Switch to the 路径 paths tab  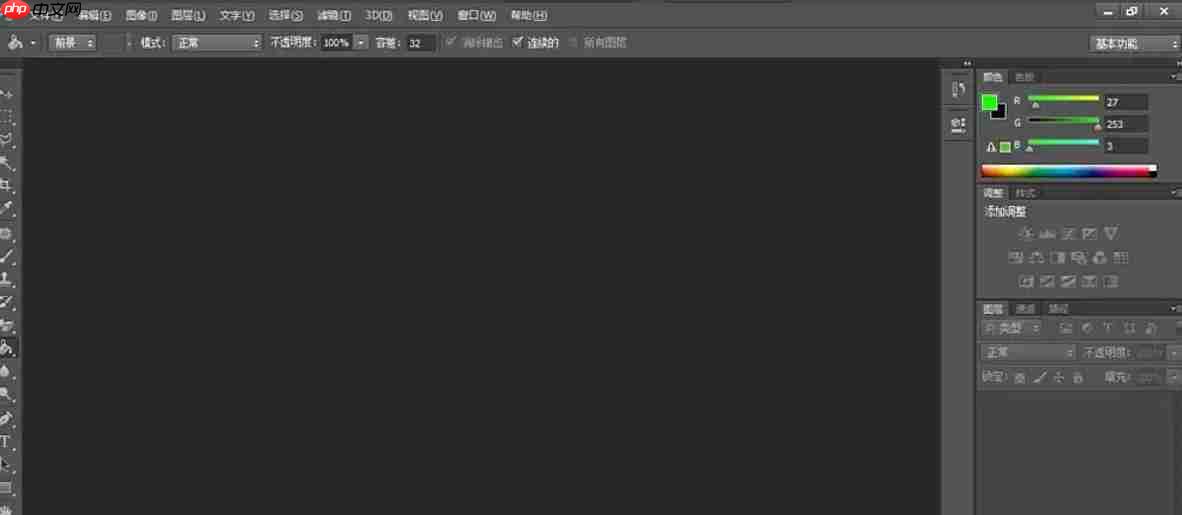(1058, 308)
